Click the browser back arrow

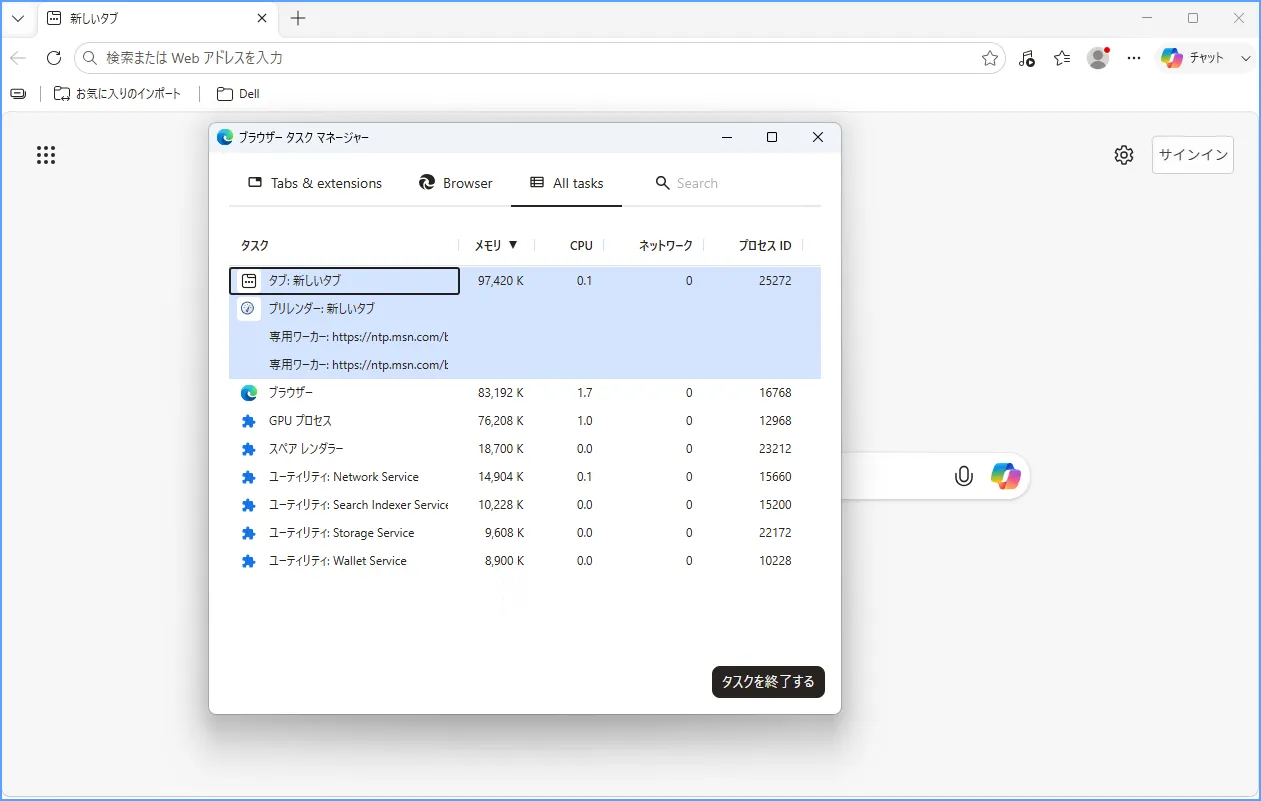[x=18, y=58]
